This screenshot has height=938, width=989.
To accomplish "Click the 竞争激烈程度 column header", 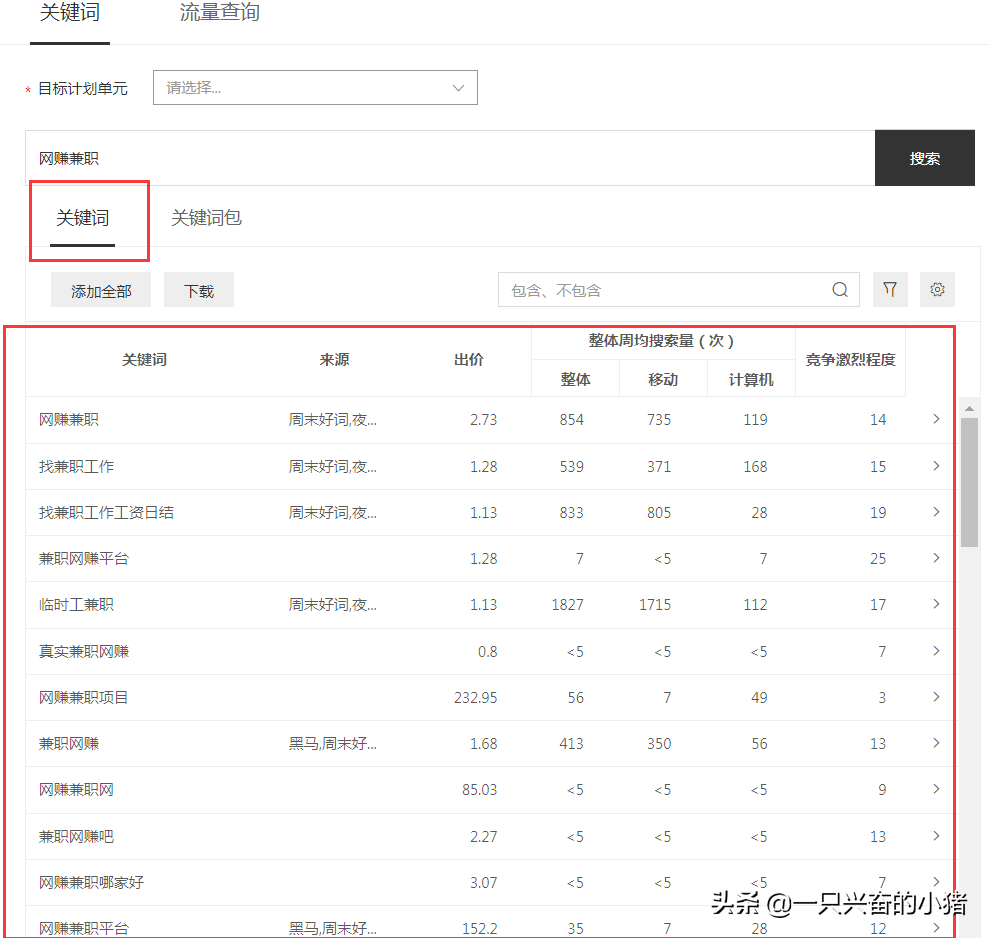I will (850, 360).
